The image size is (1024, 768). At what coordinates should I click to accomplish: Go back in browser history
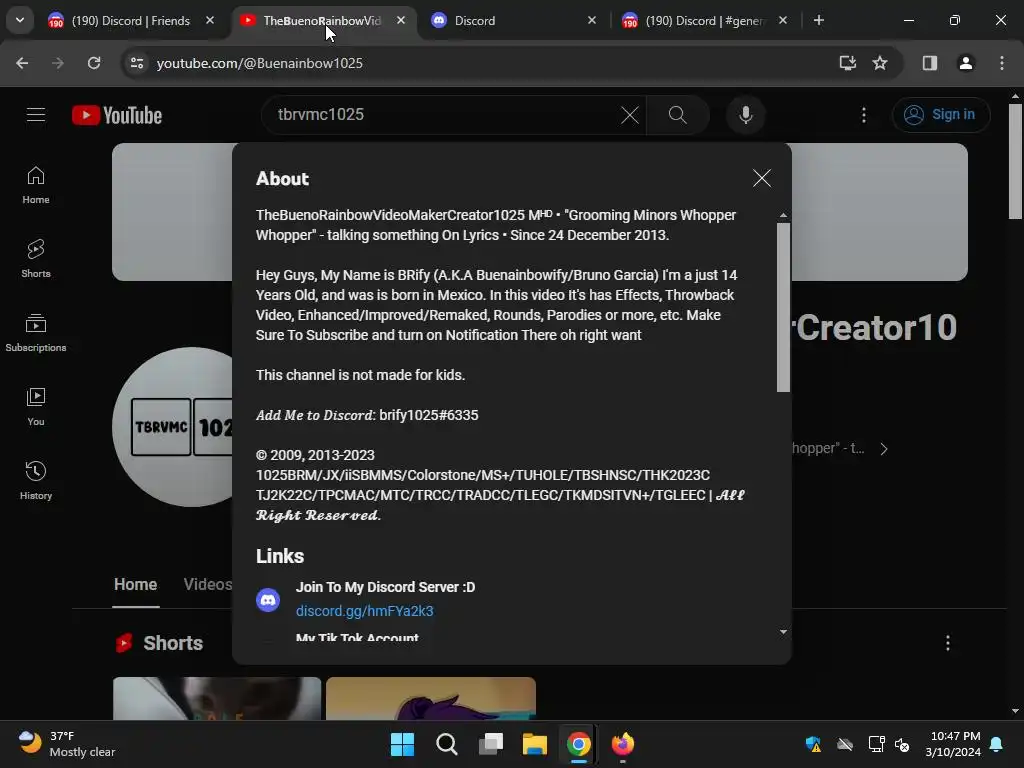[x=22, y=63]
